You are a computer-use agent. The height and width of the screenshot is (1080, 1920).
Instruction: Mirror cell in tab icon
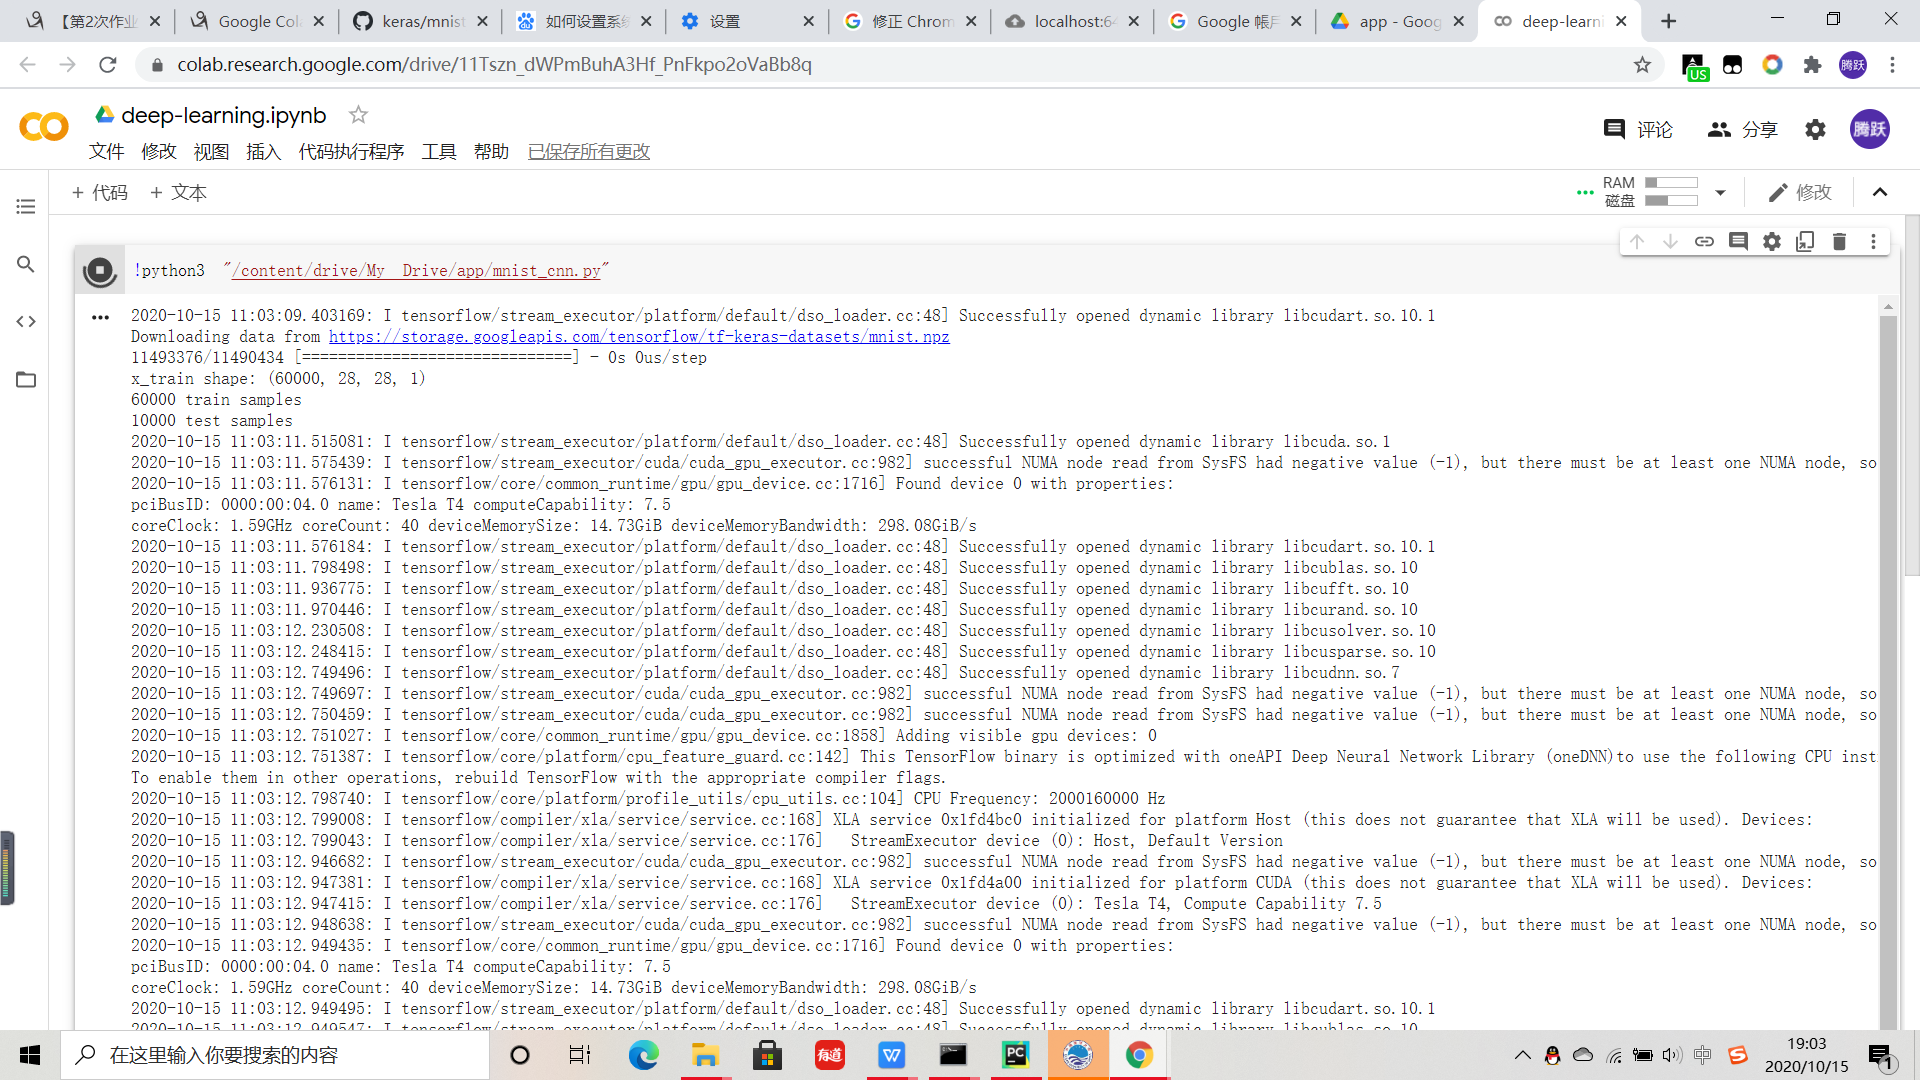click(1805, 241)
